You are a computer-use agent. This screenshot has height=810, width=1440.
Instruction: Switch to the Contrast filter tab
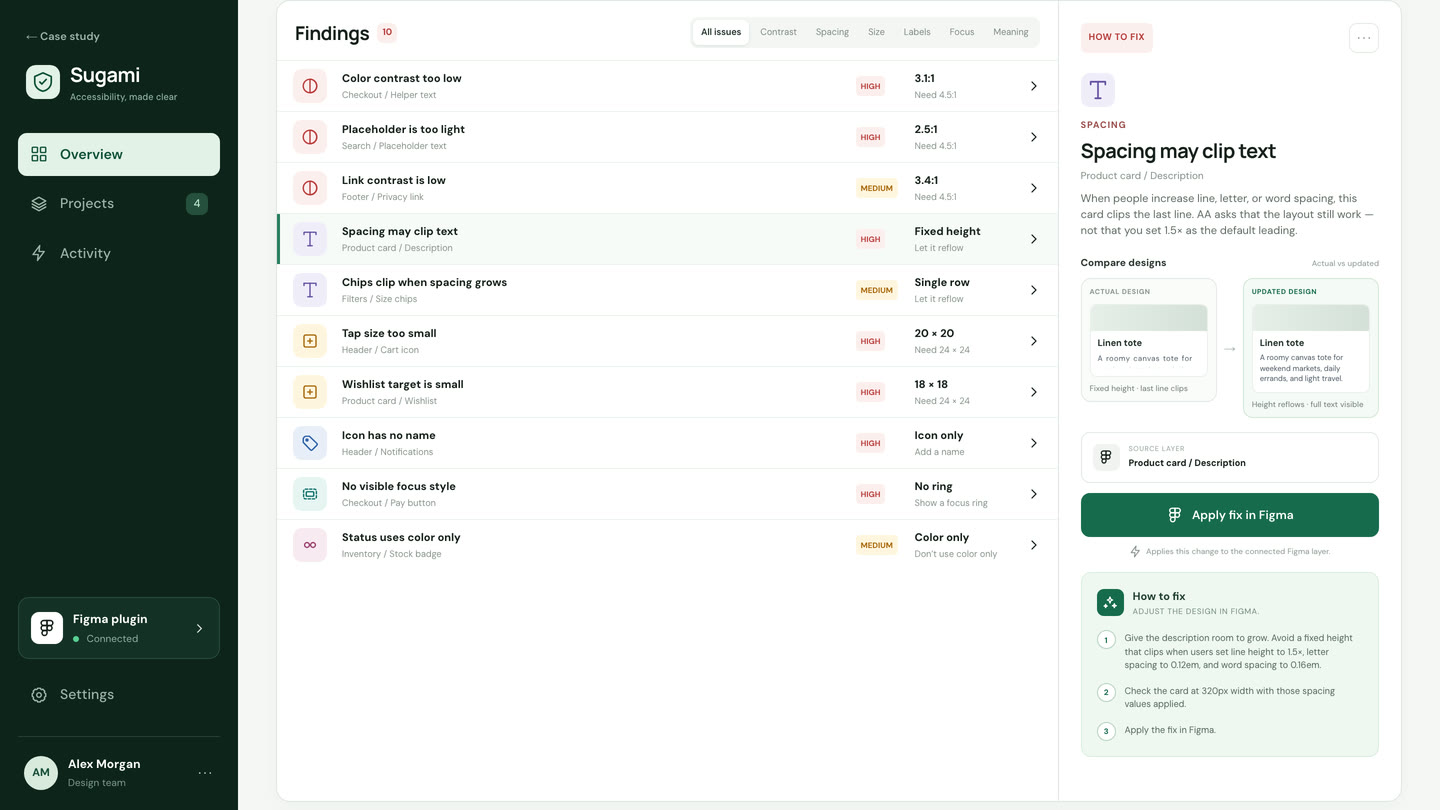[778, 32]
